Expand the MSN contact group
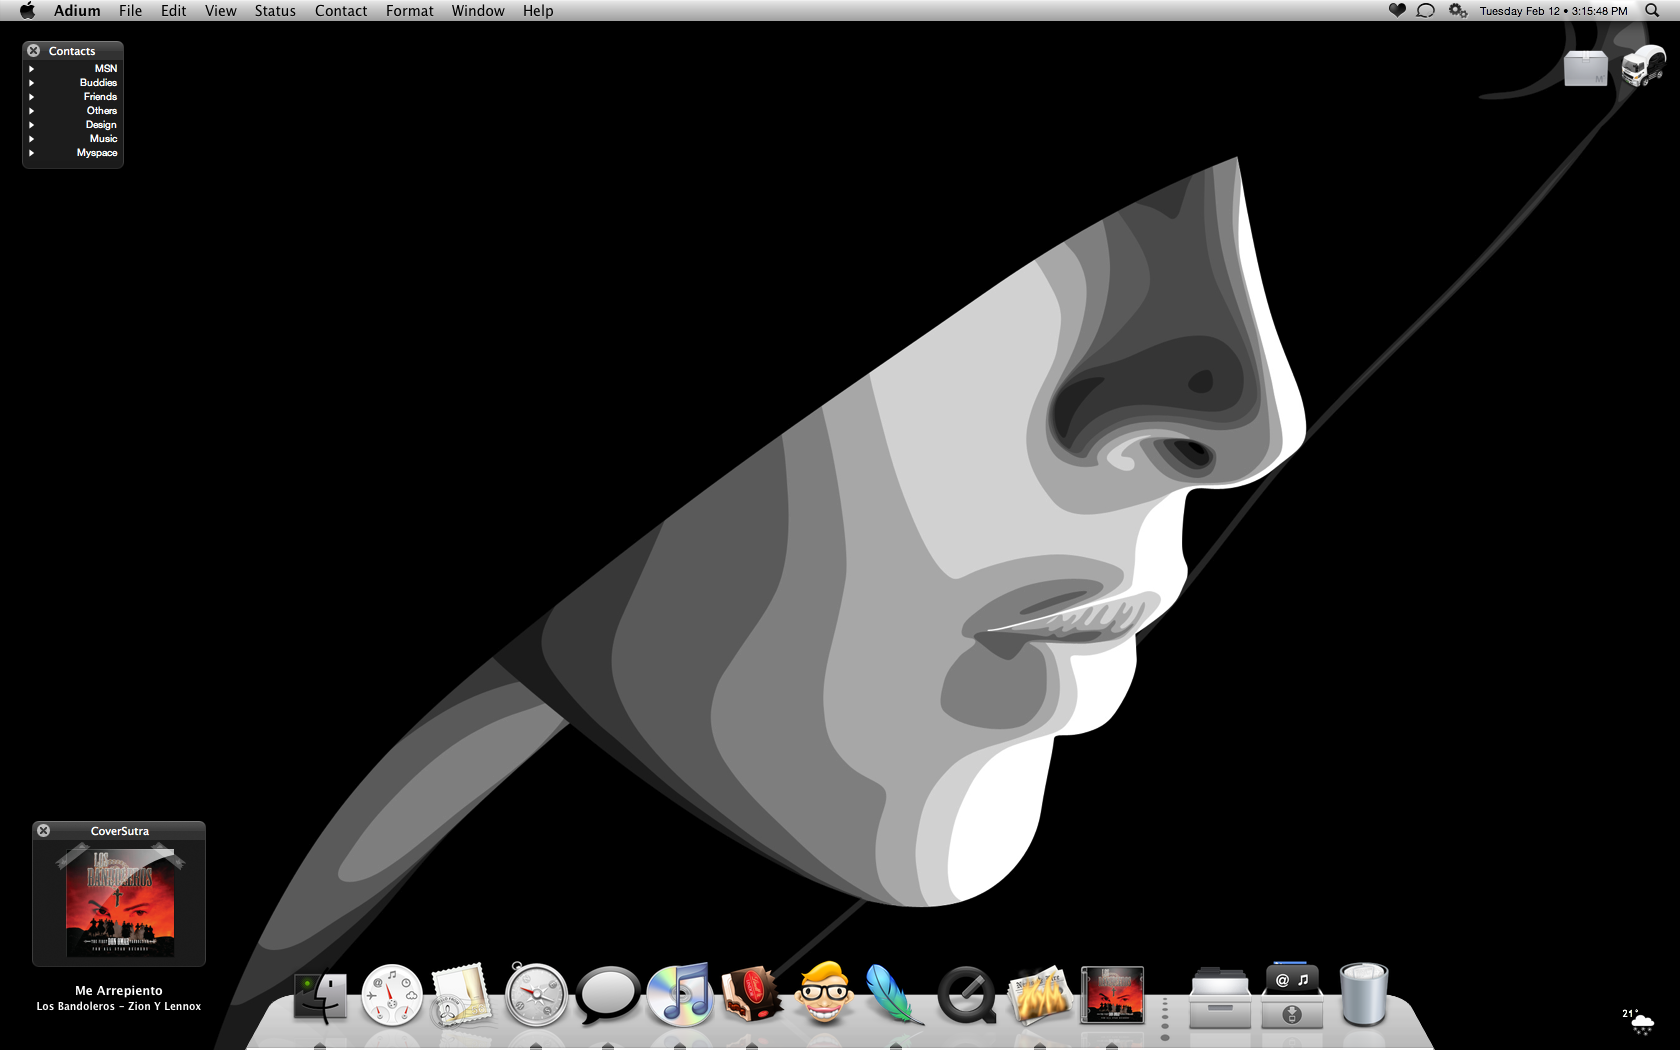Image resolution: width=1680 pixels, height=1050 pixels. tap(32, 69)
